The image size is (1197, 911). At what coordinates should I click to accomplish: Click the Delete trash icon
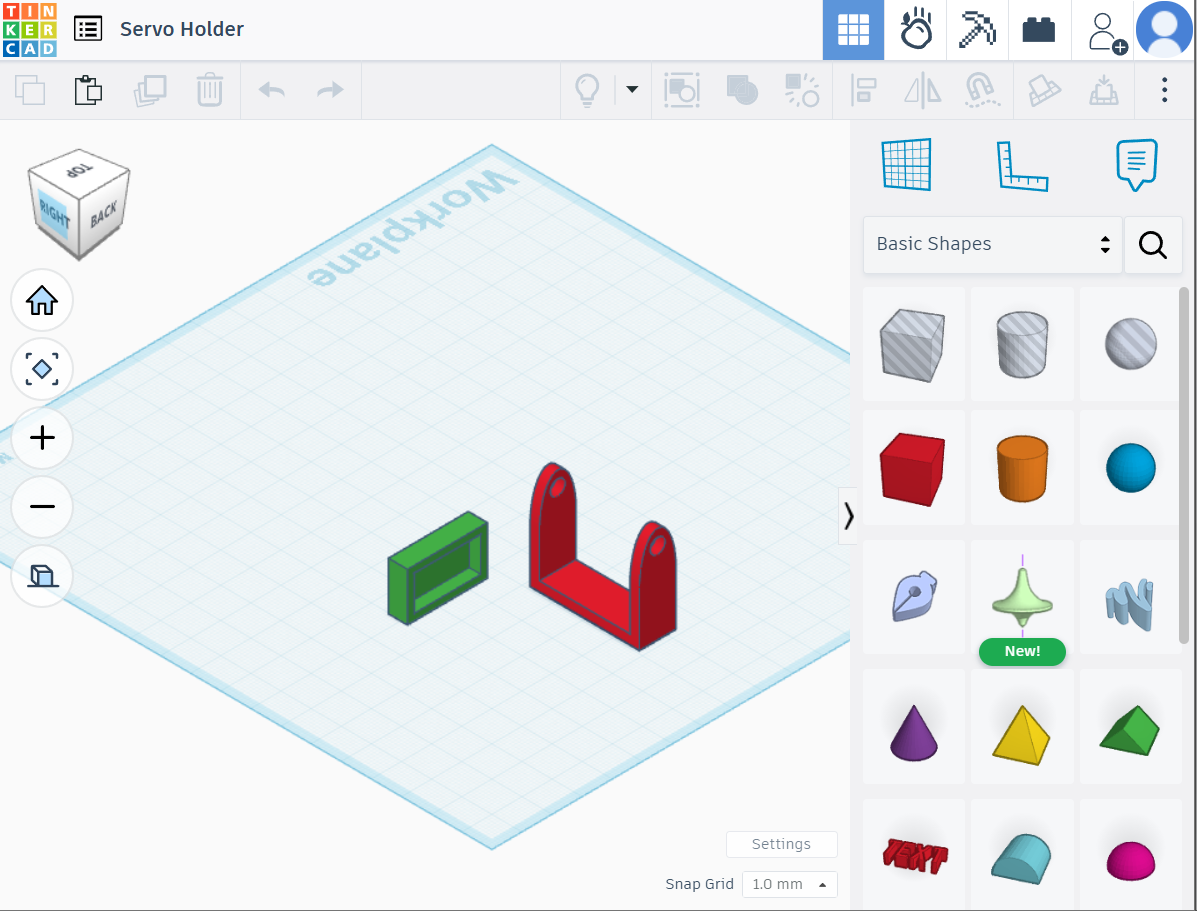pyautogui.click(x=210, y=90)
